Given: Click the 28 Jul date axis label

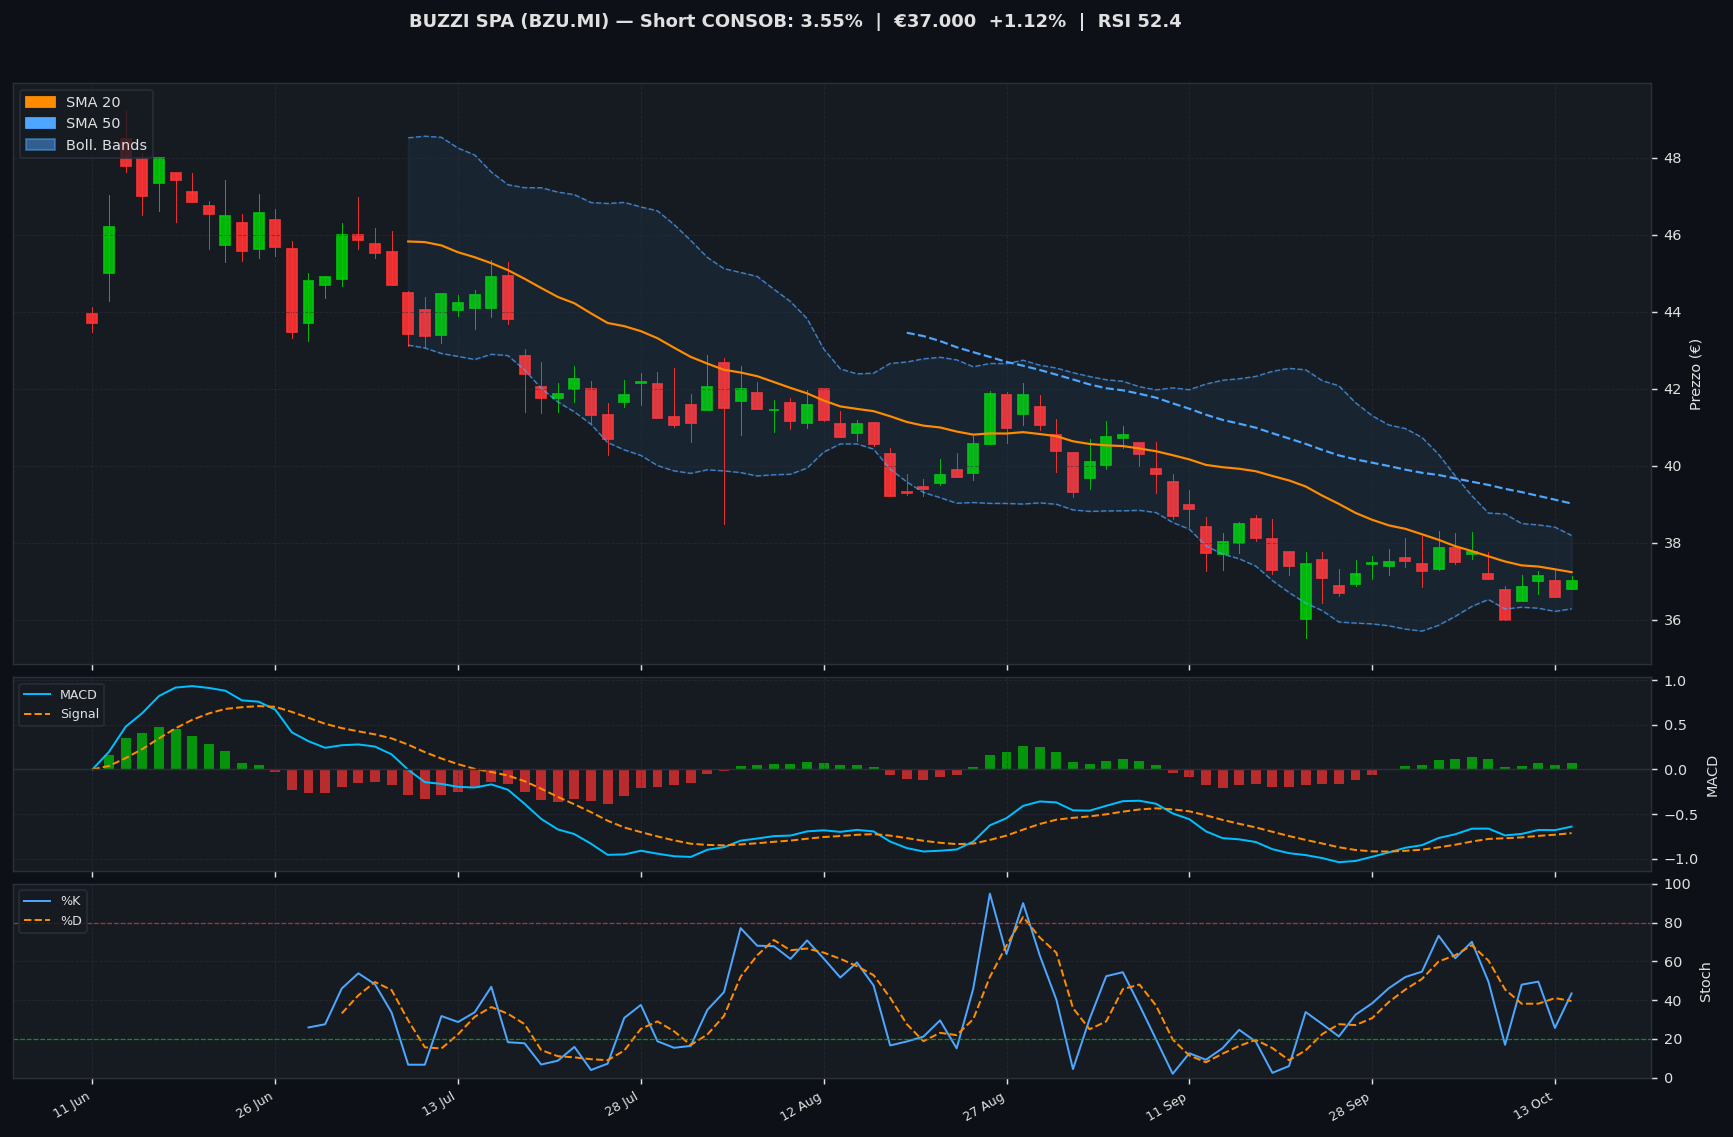Looking at the screenshot, I should click(622, 1104).
